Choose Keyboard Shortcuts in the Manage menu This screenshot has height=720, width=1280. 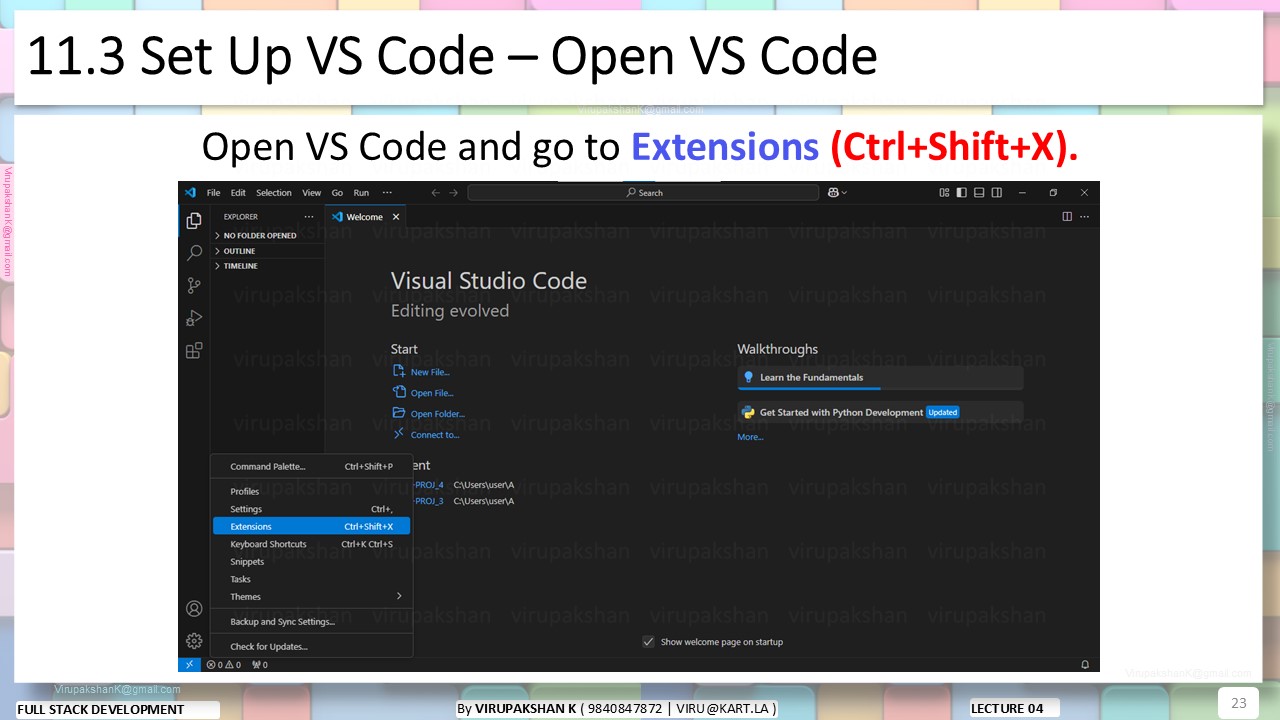tap(312, 544)
